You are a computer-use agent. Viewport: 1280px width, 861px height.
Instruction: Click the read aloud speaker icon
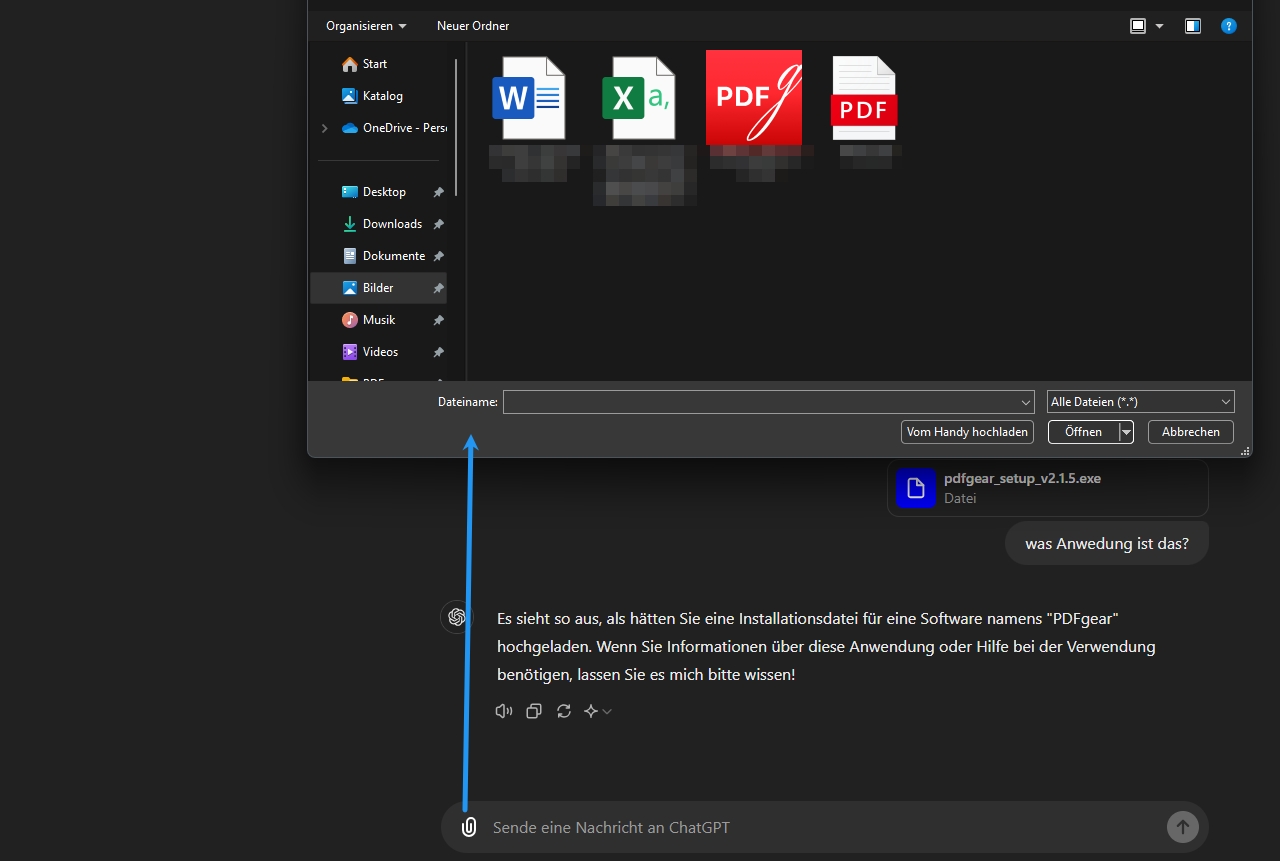(503, 711)
